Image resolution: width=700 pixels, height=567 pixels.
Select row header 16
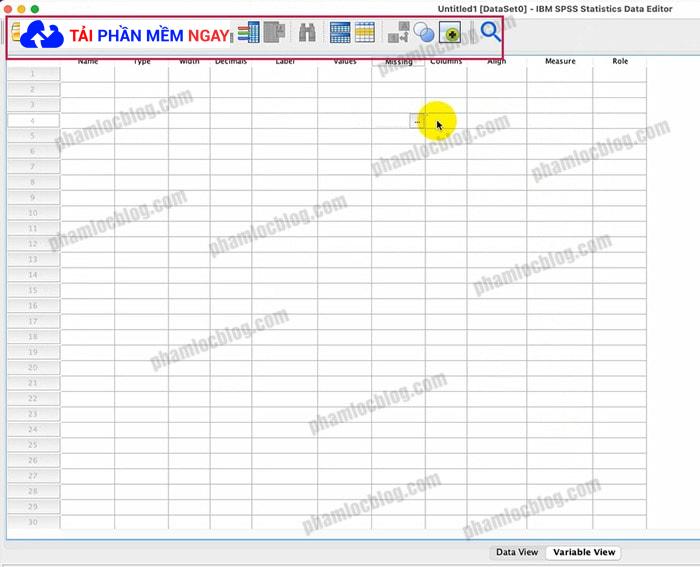[x=33, y=306]
